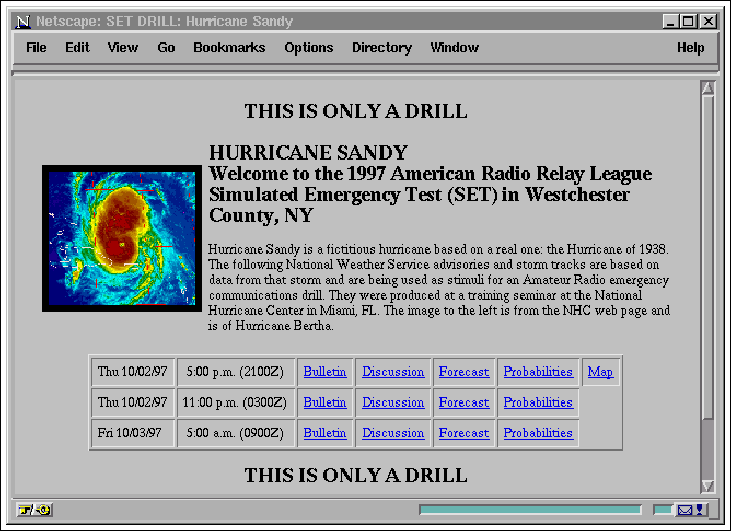This screenshot has height=531, width=731.
Task: Click the scrollbar down arrow
Action: tap(708, 486)
